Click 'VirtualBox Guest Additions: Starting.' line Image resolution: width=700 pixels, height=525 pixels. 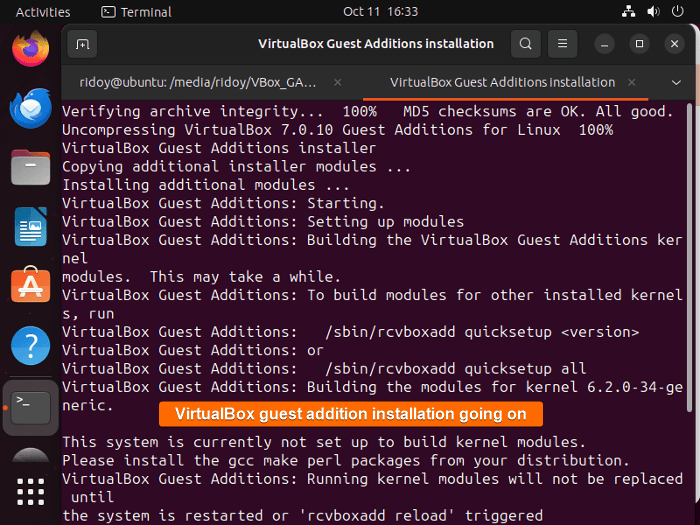coord(223,204)
